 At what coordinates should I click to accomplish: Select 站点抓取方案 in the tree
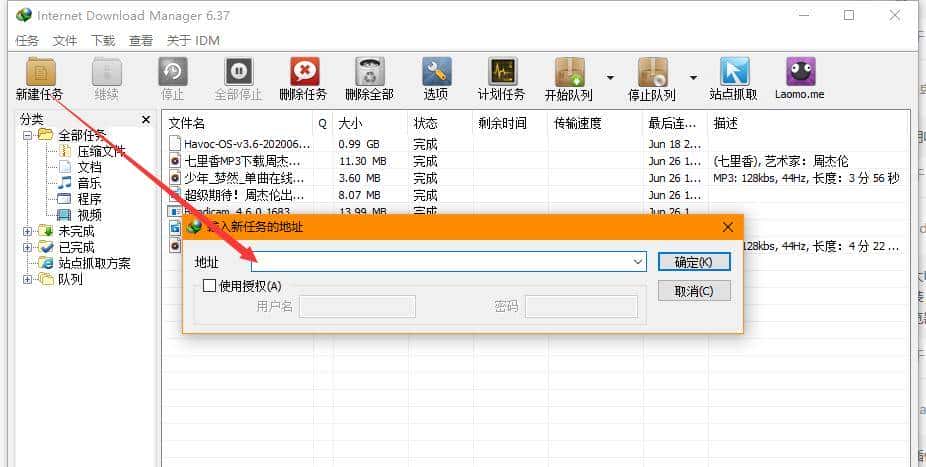[x=94, y=263]
